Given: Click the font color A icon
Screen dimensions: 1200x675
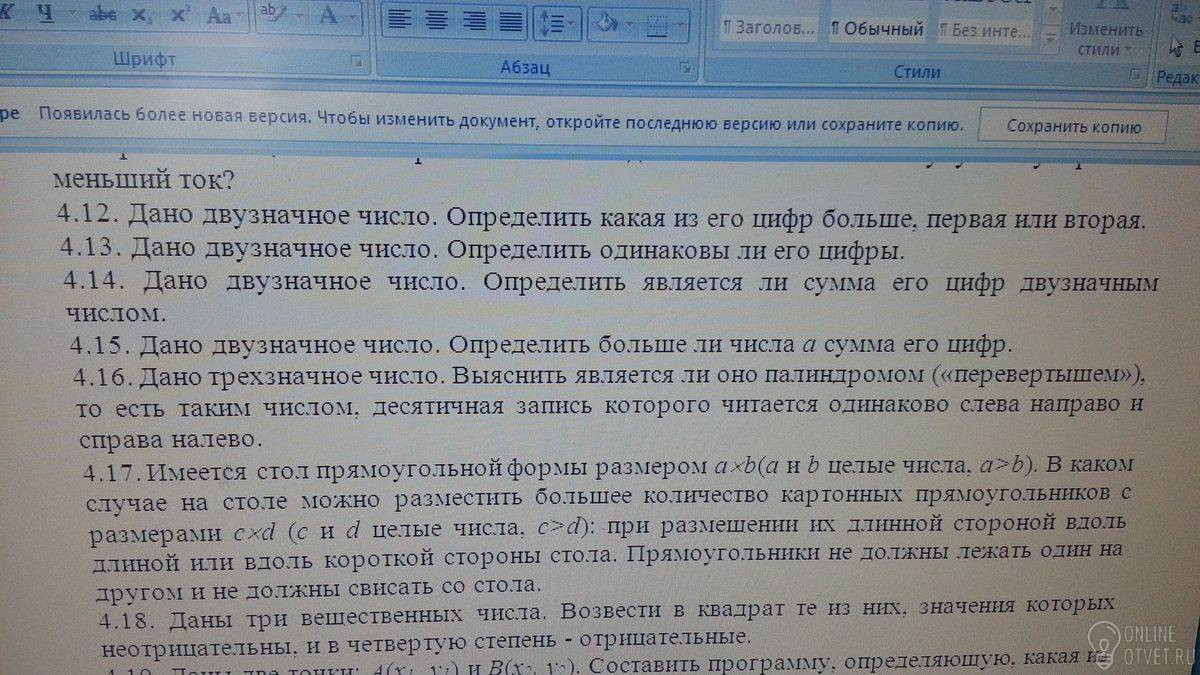Looking at the screenshot, I should tap(328, 16).
